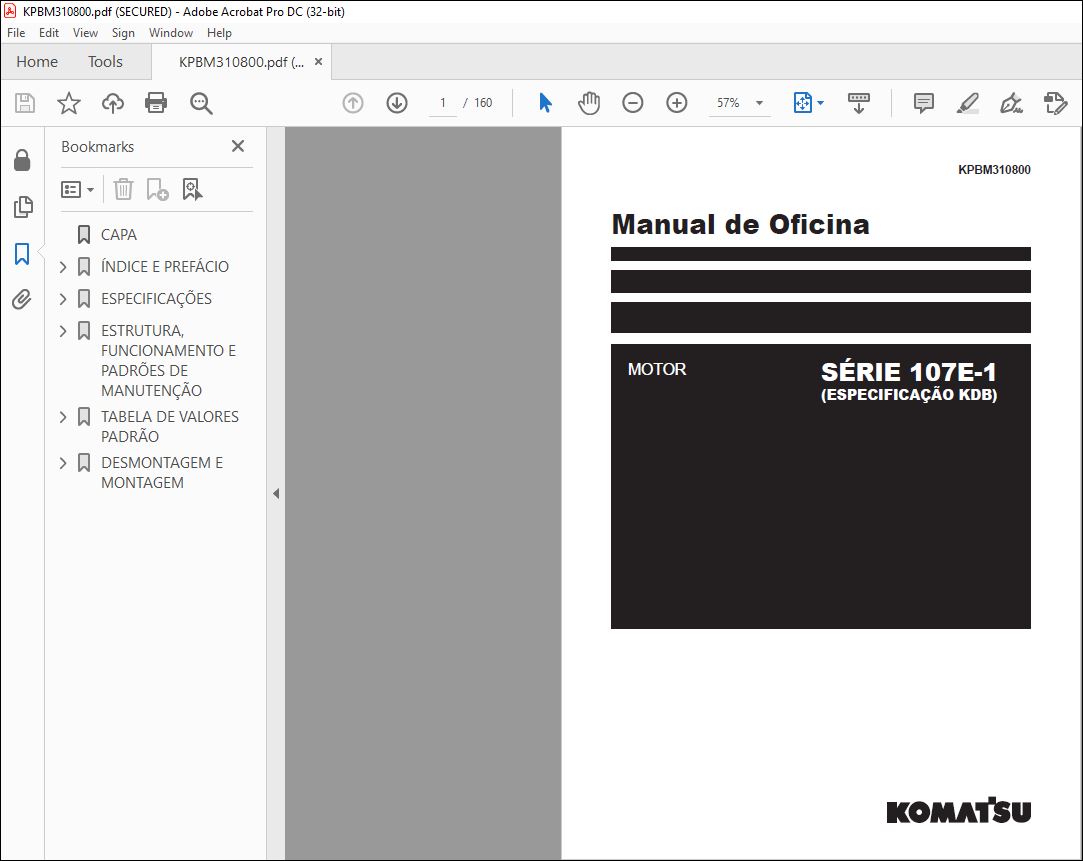
Task: Expand the ÍNDICE E PREFÁCIO bookmark
Action: (63, 267)
